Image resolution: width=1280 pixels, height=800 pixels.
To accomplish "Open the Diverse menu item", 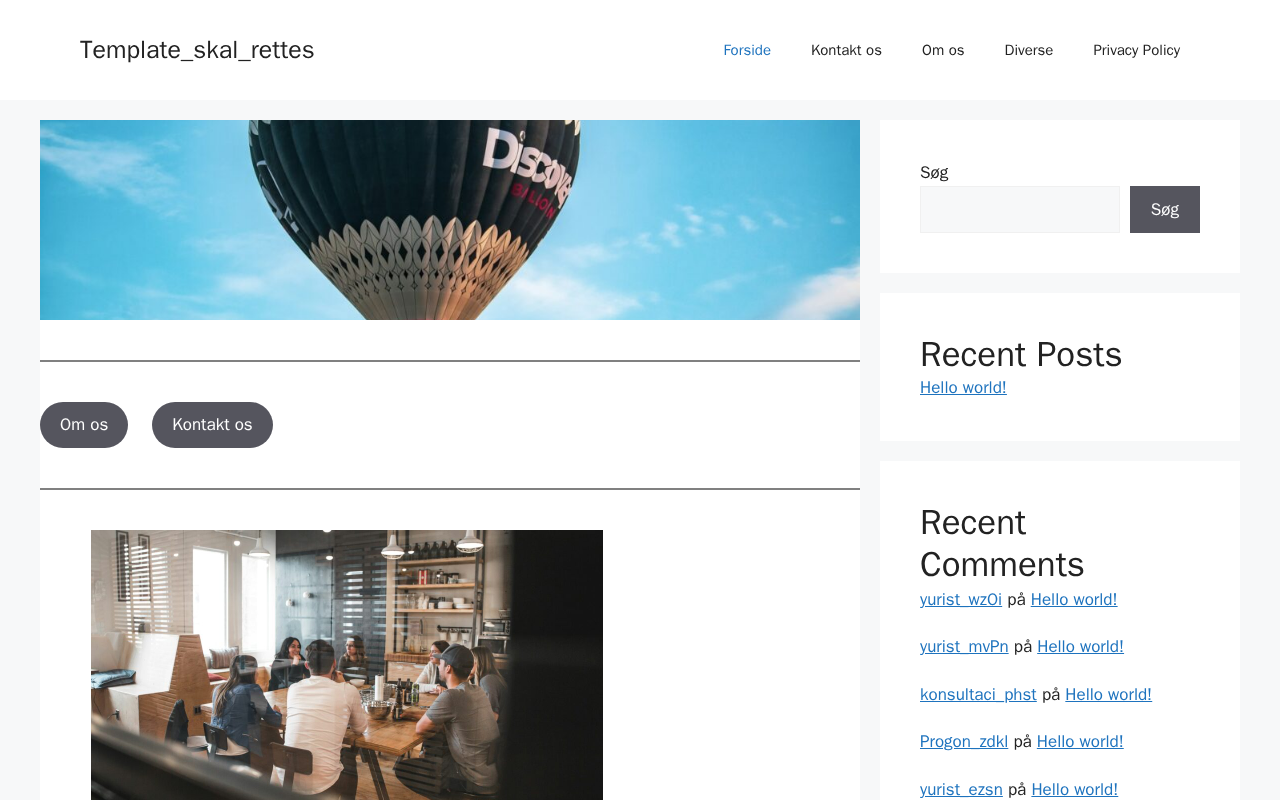I will [1029, 50].
